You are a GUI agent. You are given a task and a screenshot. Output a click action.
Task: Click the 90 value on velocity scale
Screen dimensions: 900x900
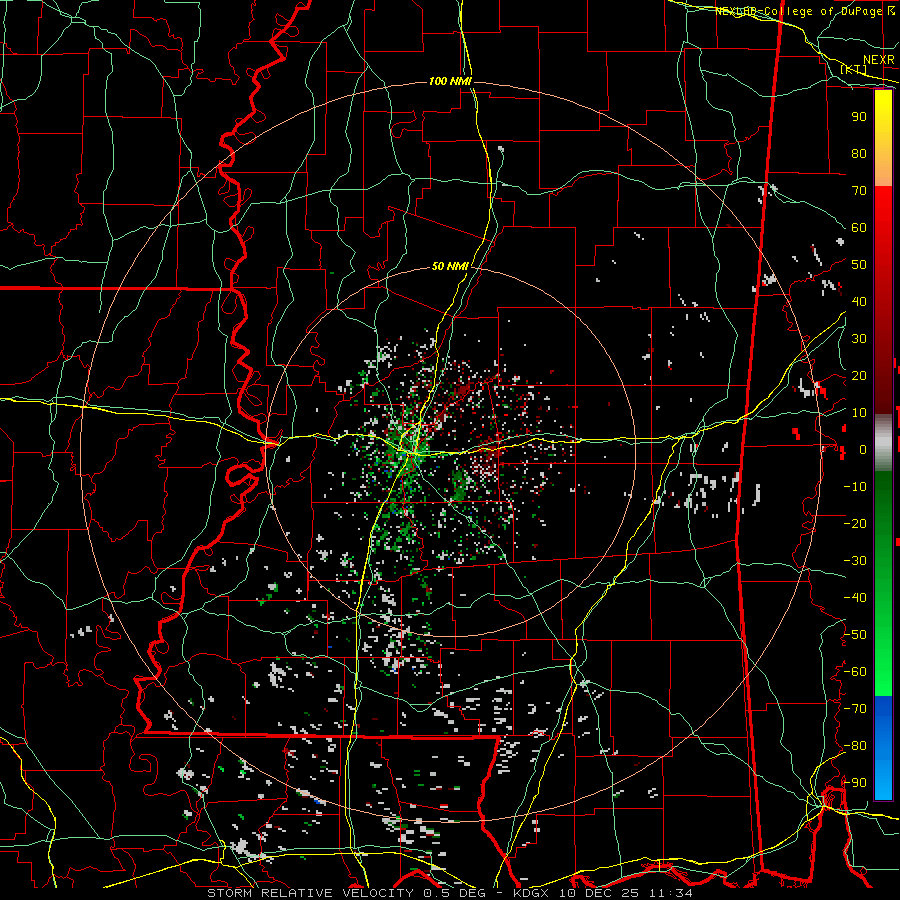[x=859, y=117]
